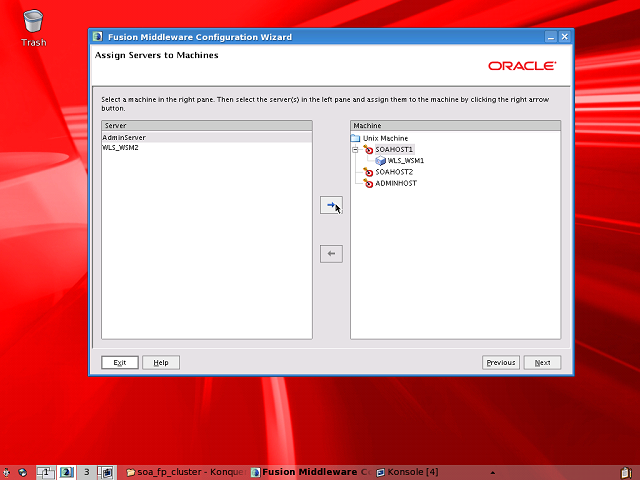The width and height of the screenshot is (640, 480).
Task: Open the Trash desktop icon
Action: 33,28
